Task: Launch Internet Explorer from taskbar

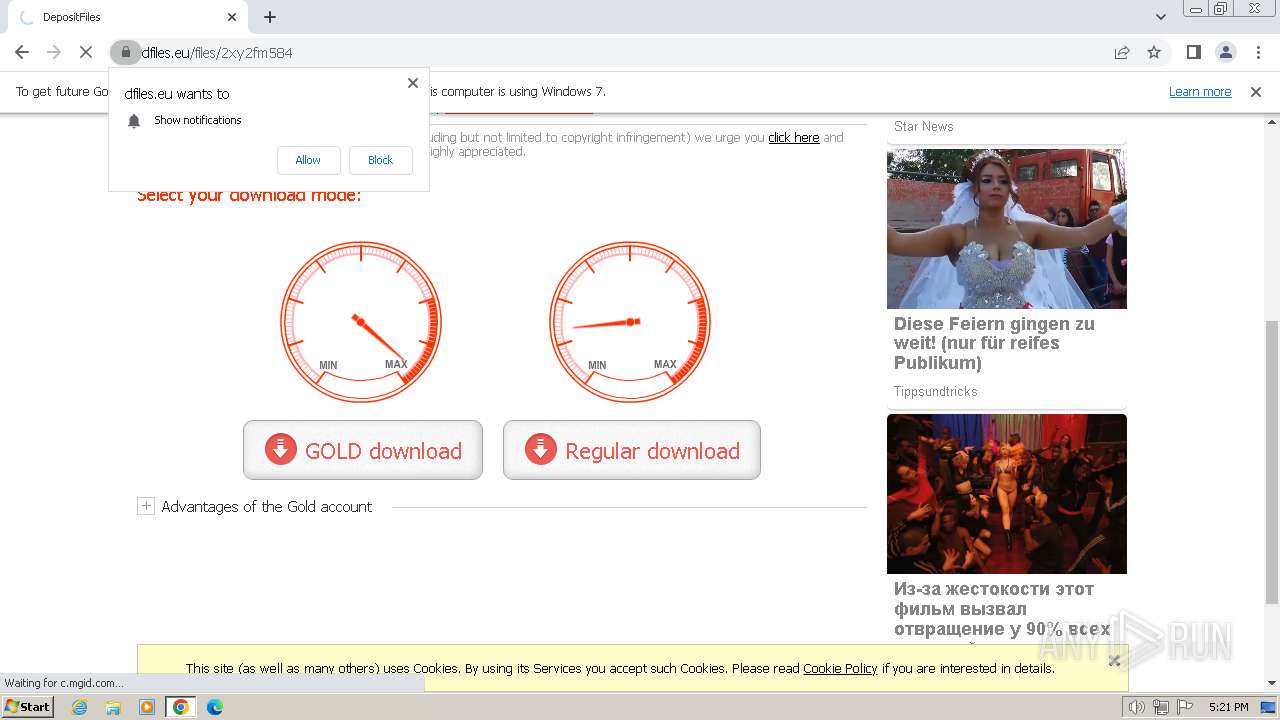Action: [x=79, y=707]
